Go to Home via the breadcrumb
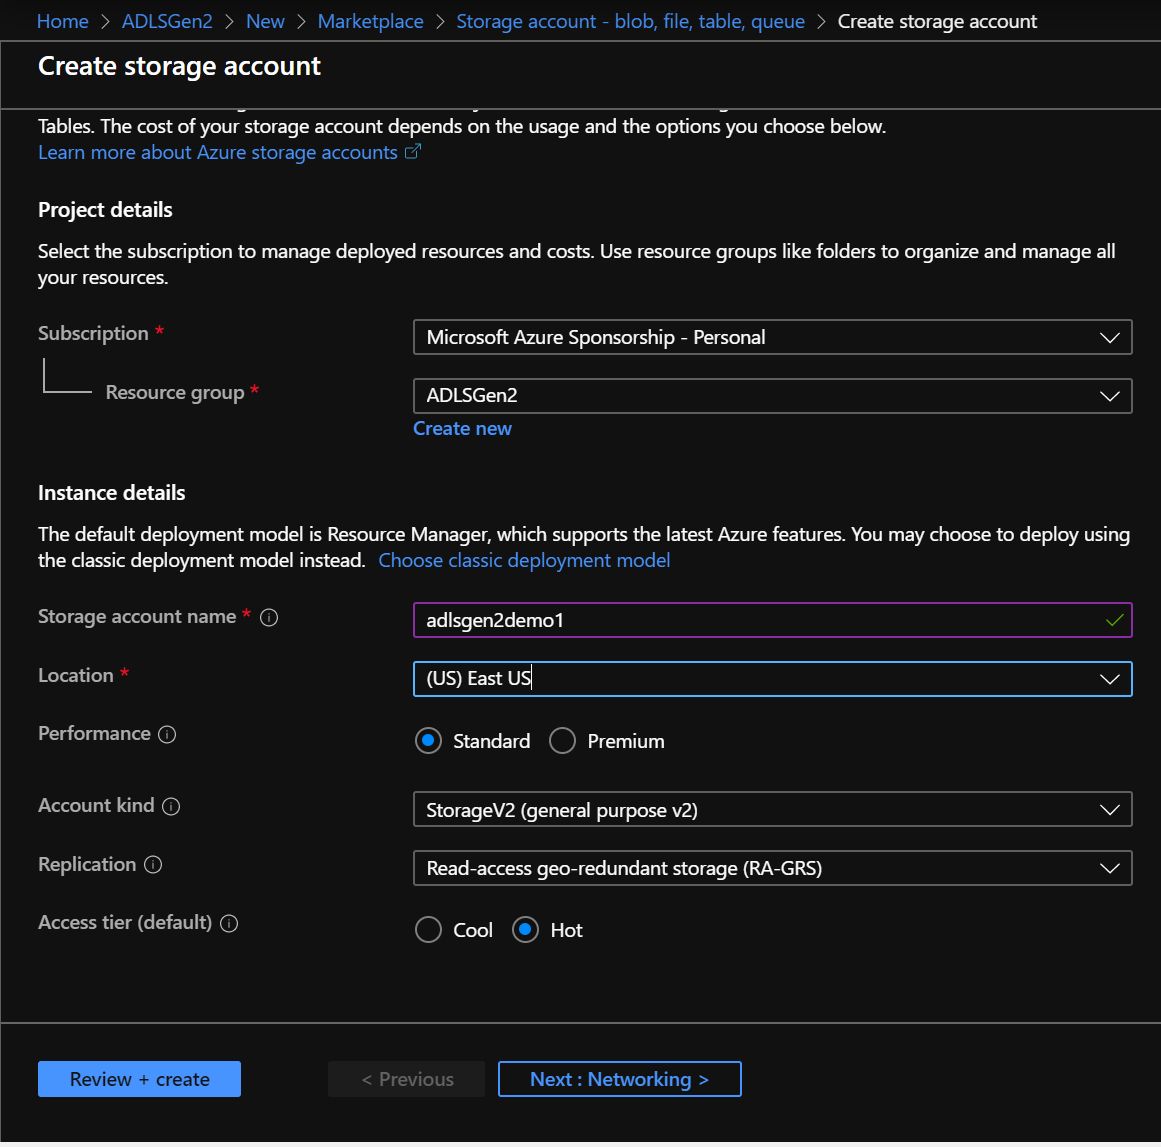 [62, 20]
